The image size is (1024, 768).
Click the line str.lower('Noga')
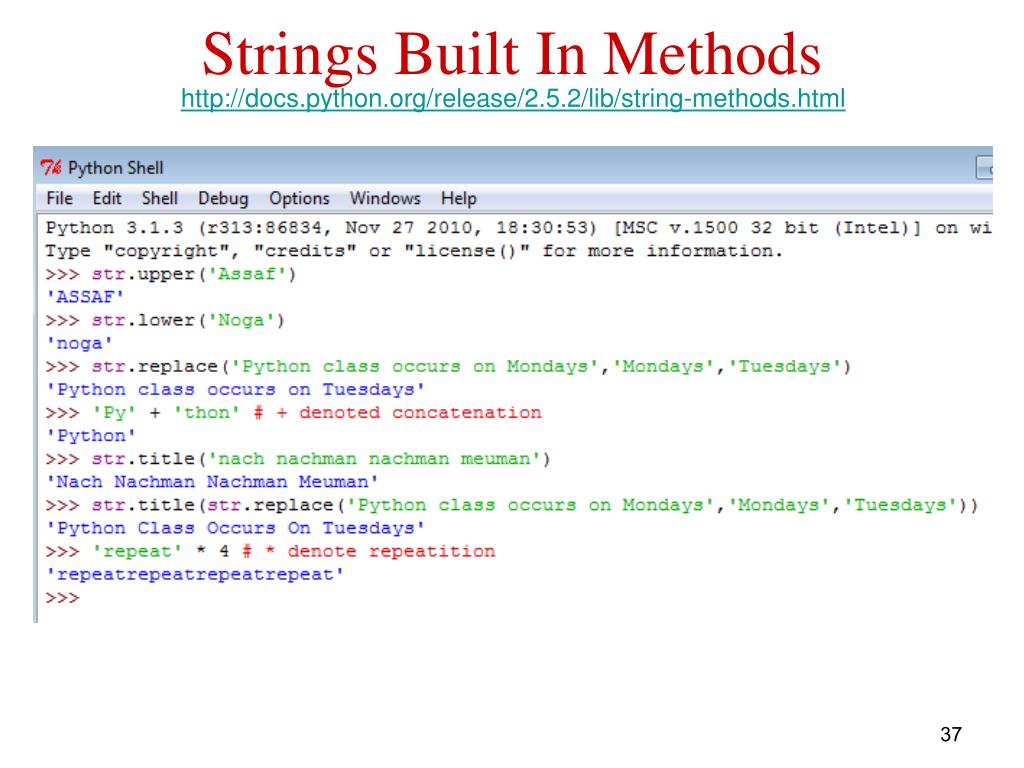(x=188, y=321)
